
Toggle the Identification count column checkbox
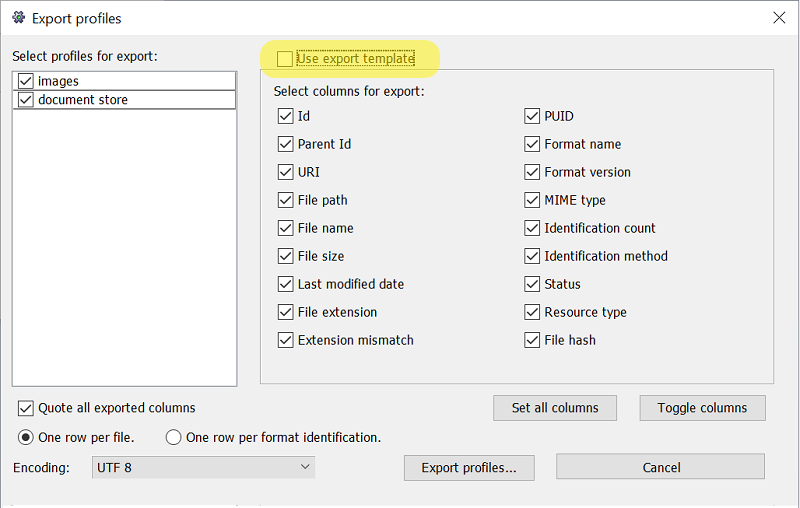click(532, 228)
